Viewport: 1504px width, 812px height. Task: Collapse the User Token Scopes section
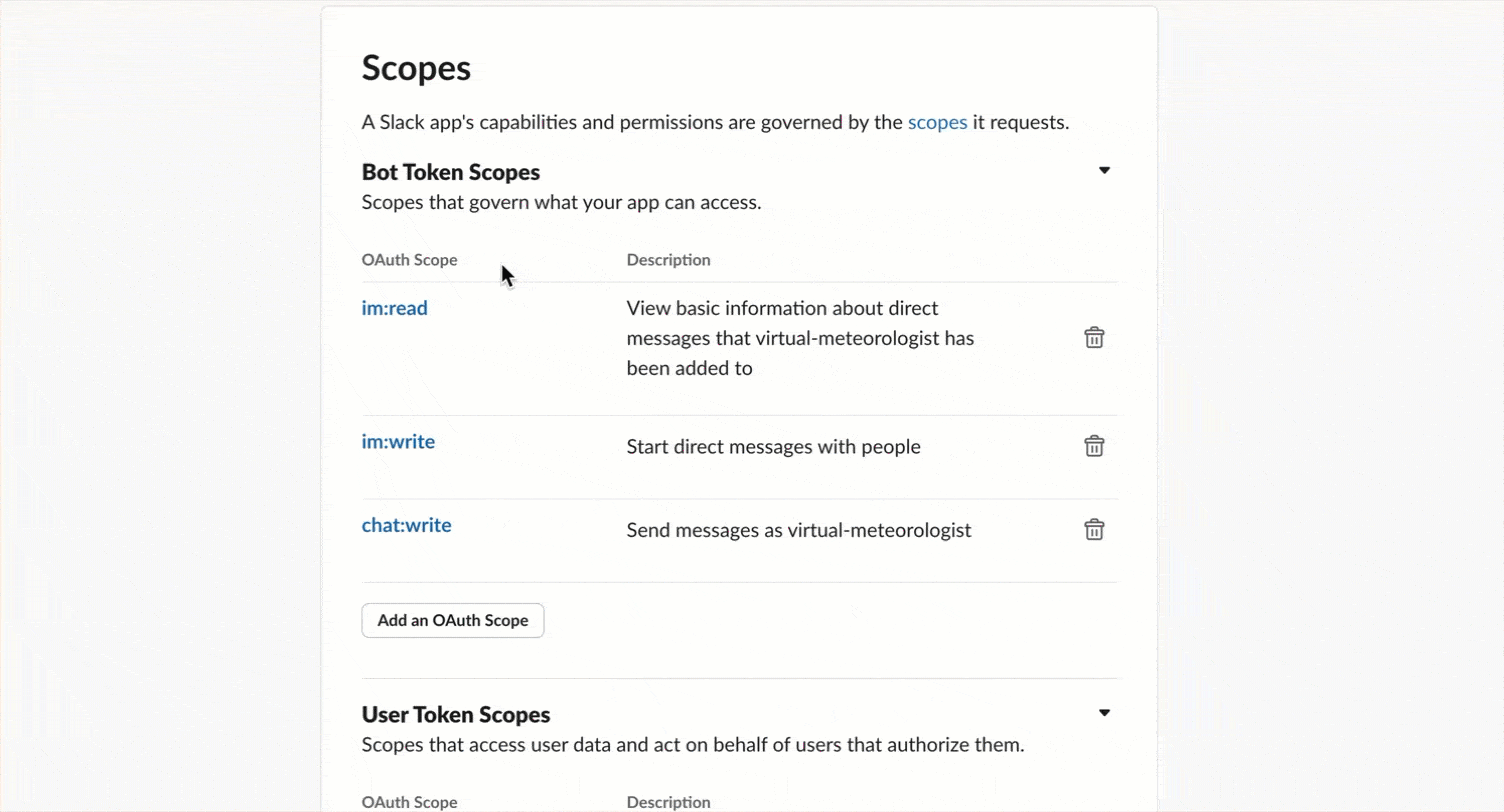(1104, 712)
